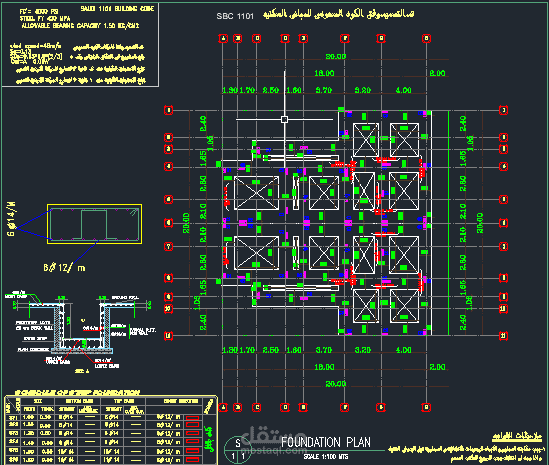The width and height of the screenshot is (549, 465).
Task: Click the rotated 6 Ø14/M rebar label
Action: [11, 218]
